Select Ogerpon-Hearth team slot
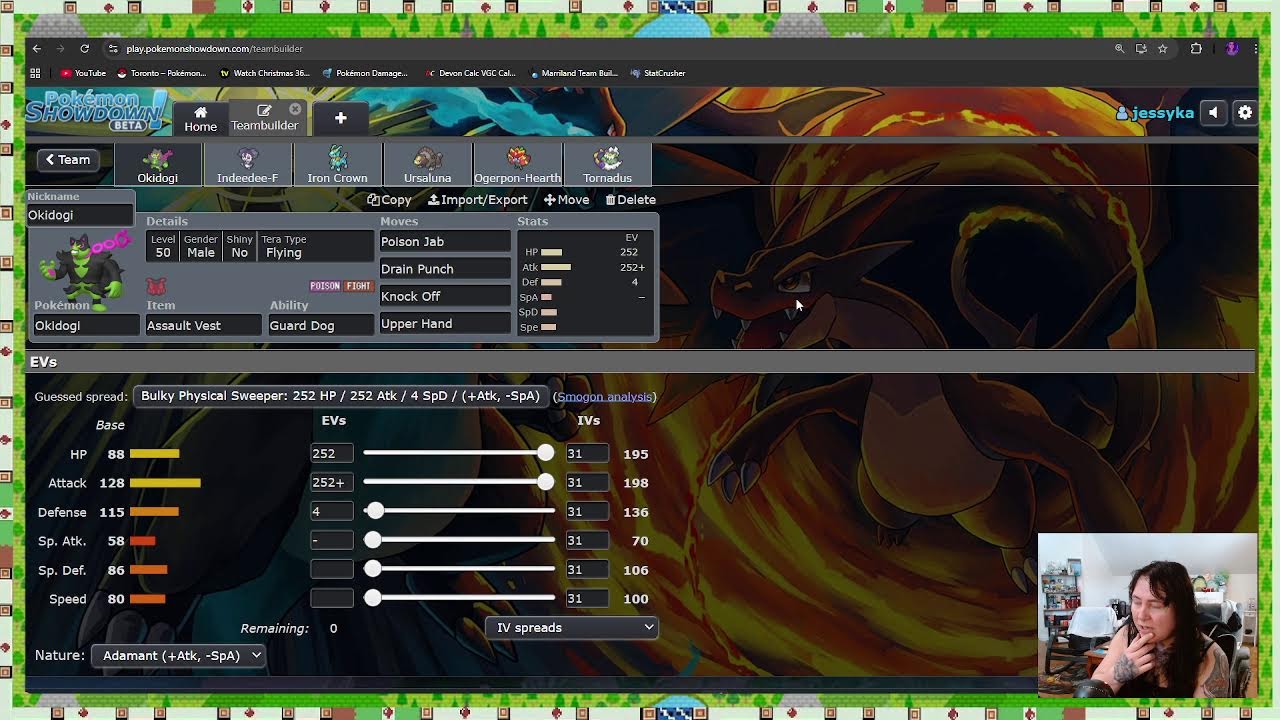Viewport: 1280px width, 720px height. click(517, 164)
